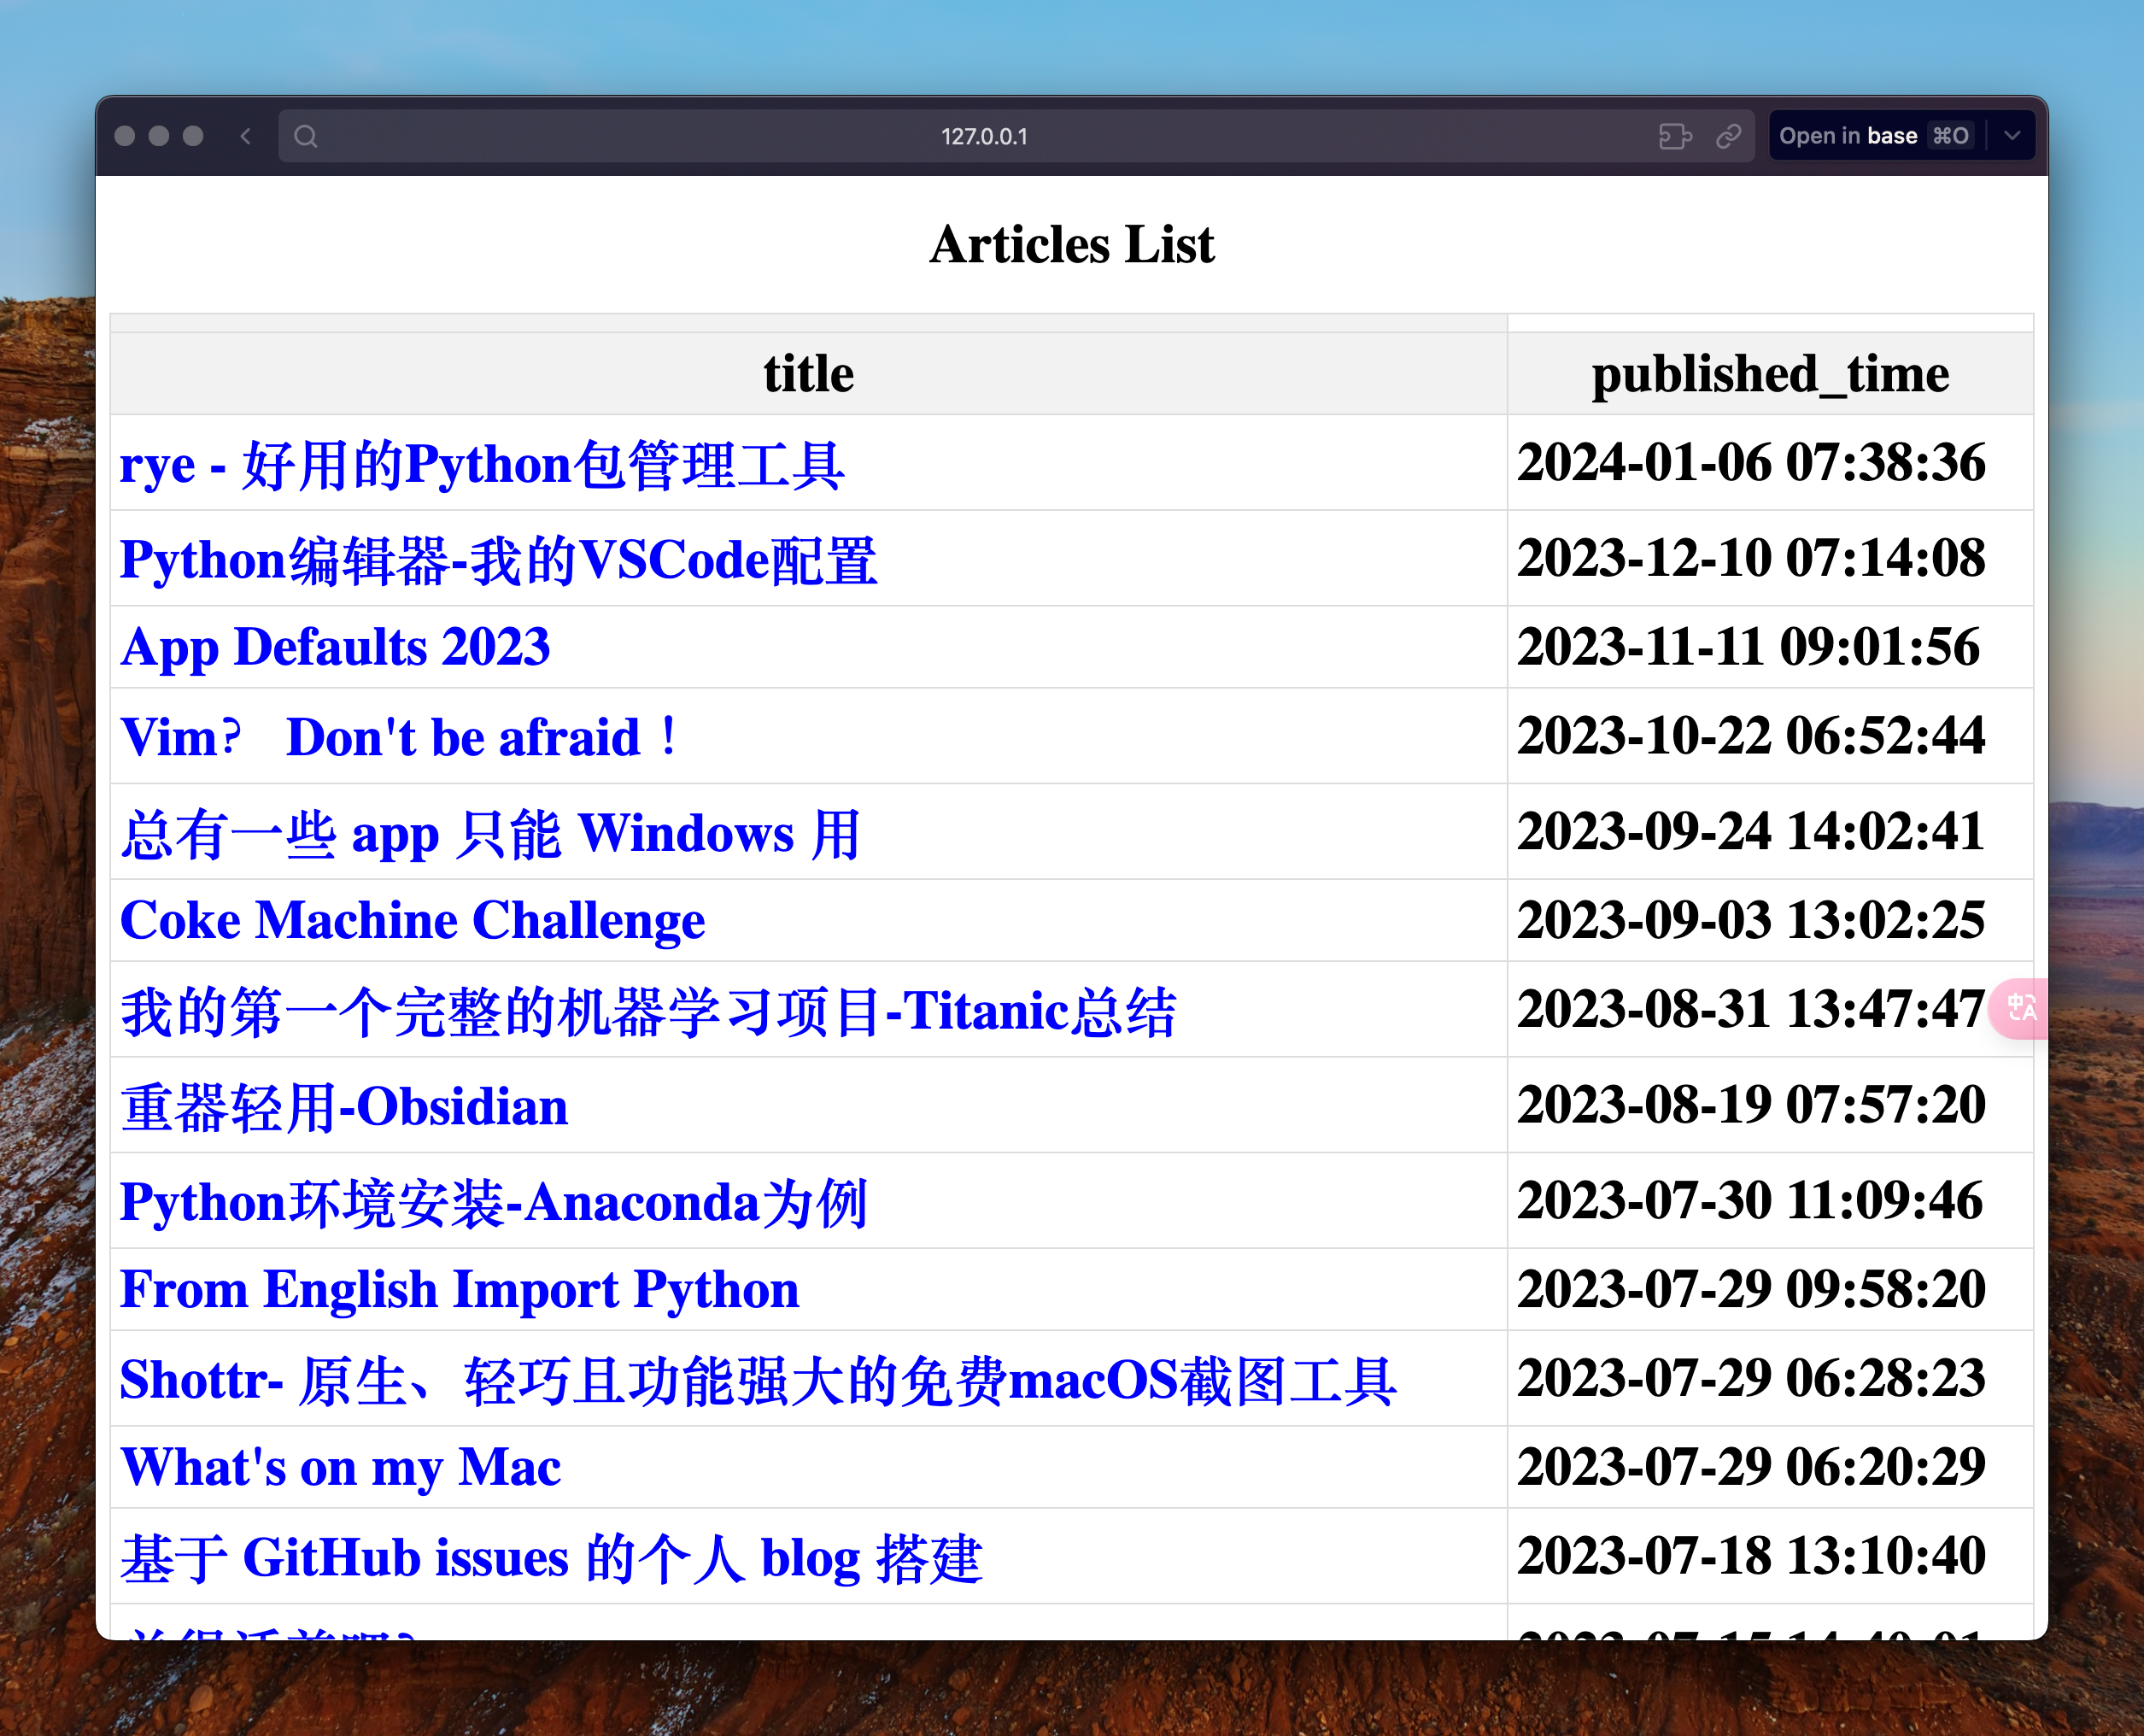Select timestamp 2023-07-29 09:58:20
The height and width of the screenshot is (1736, 2144).
(x=1751, y=1289)
